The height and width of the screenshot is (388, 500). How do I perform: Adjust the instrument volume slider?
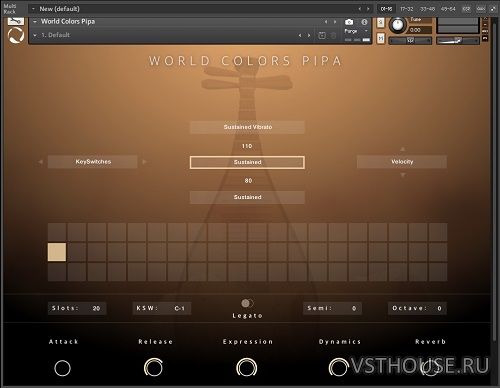[x=458, y=41]
